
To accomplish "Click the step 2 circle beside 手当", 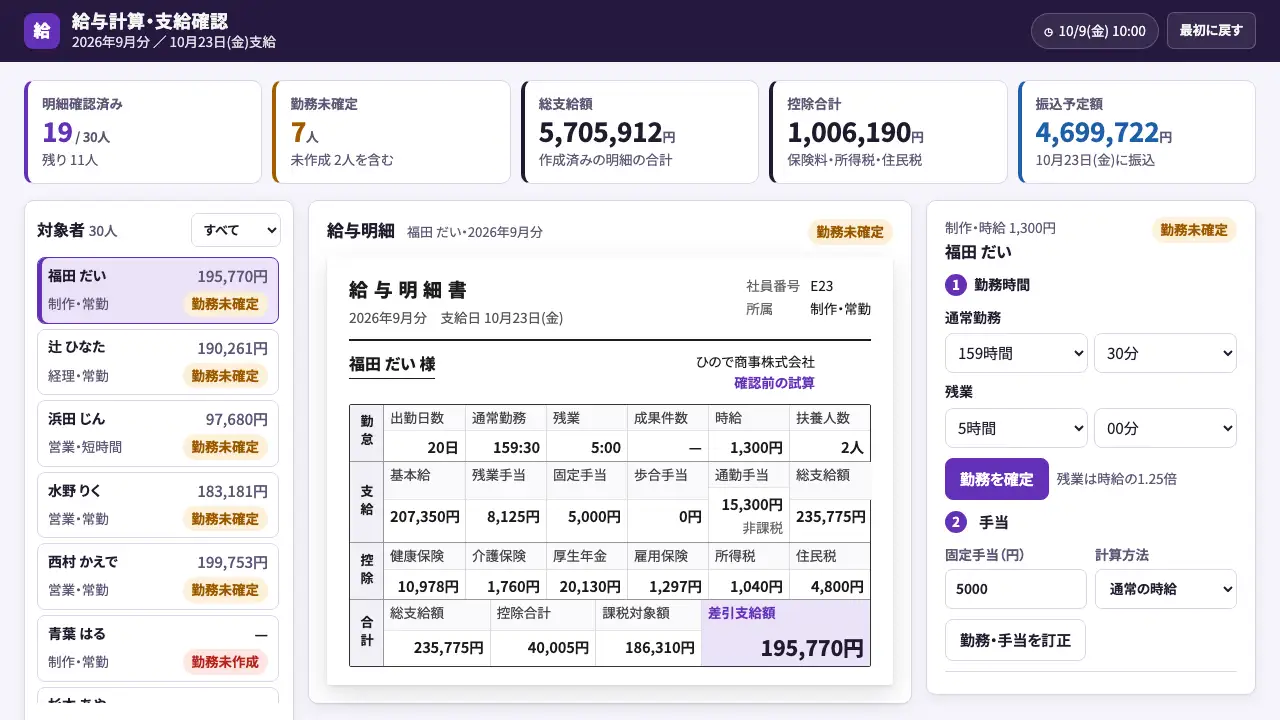I will (956, 522).
